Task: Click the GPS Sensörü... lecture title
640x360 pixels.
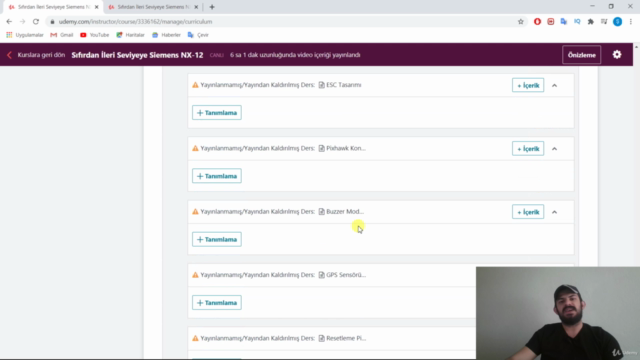Action: coord(346,275)
